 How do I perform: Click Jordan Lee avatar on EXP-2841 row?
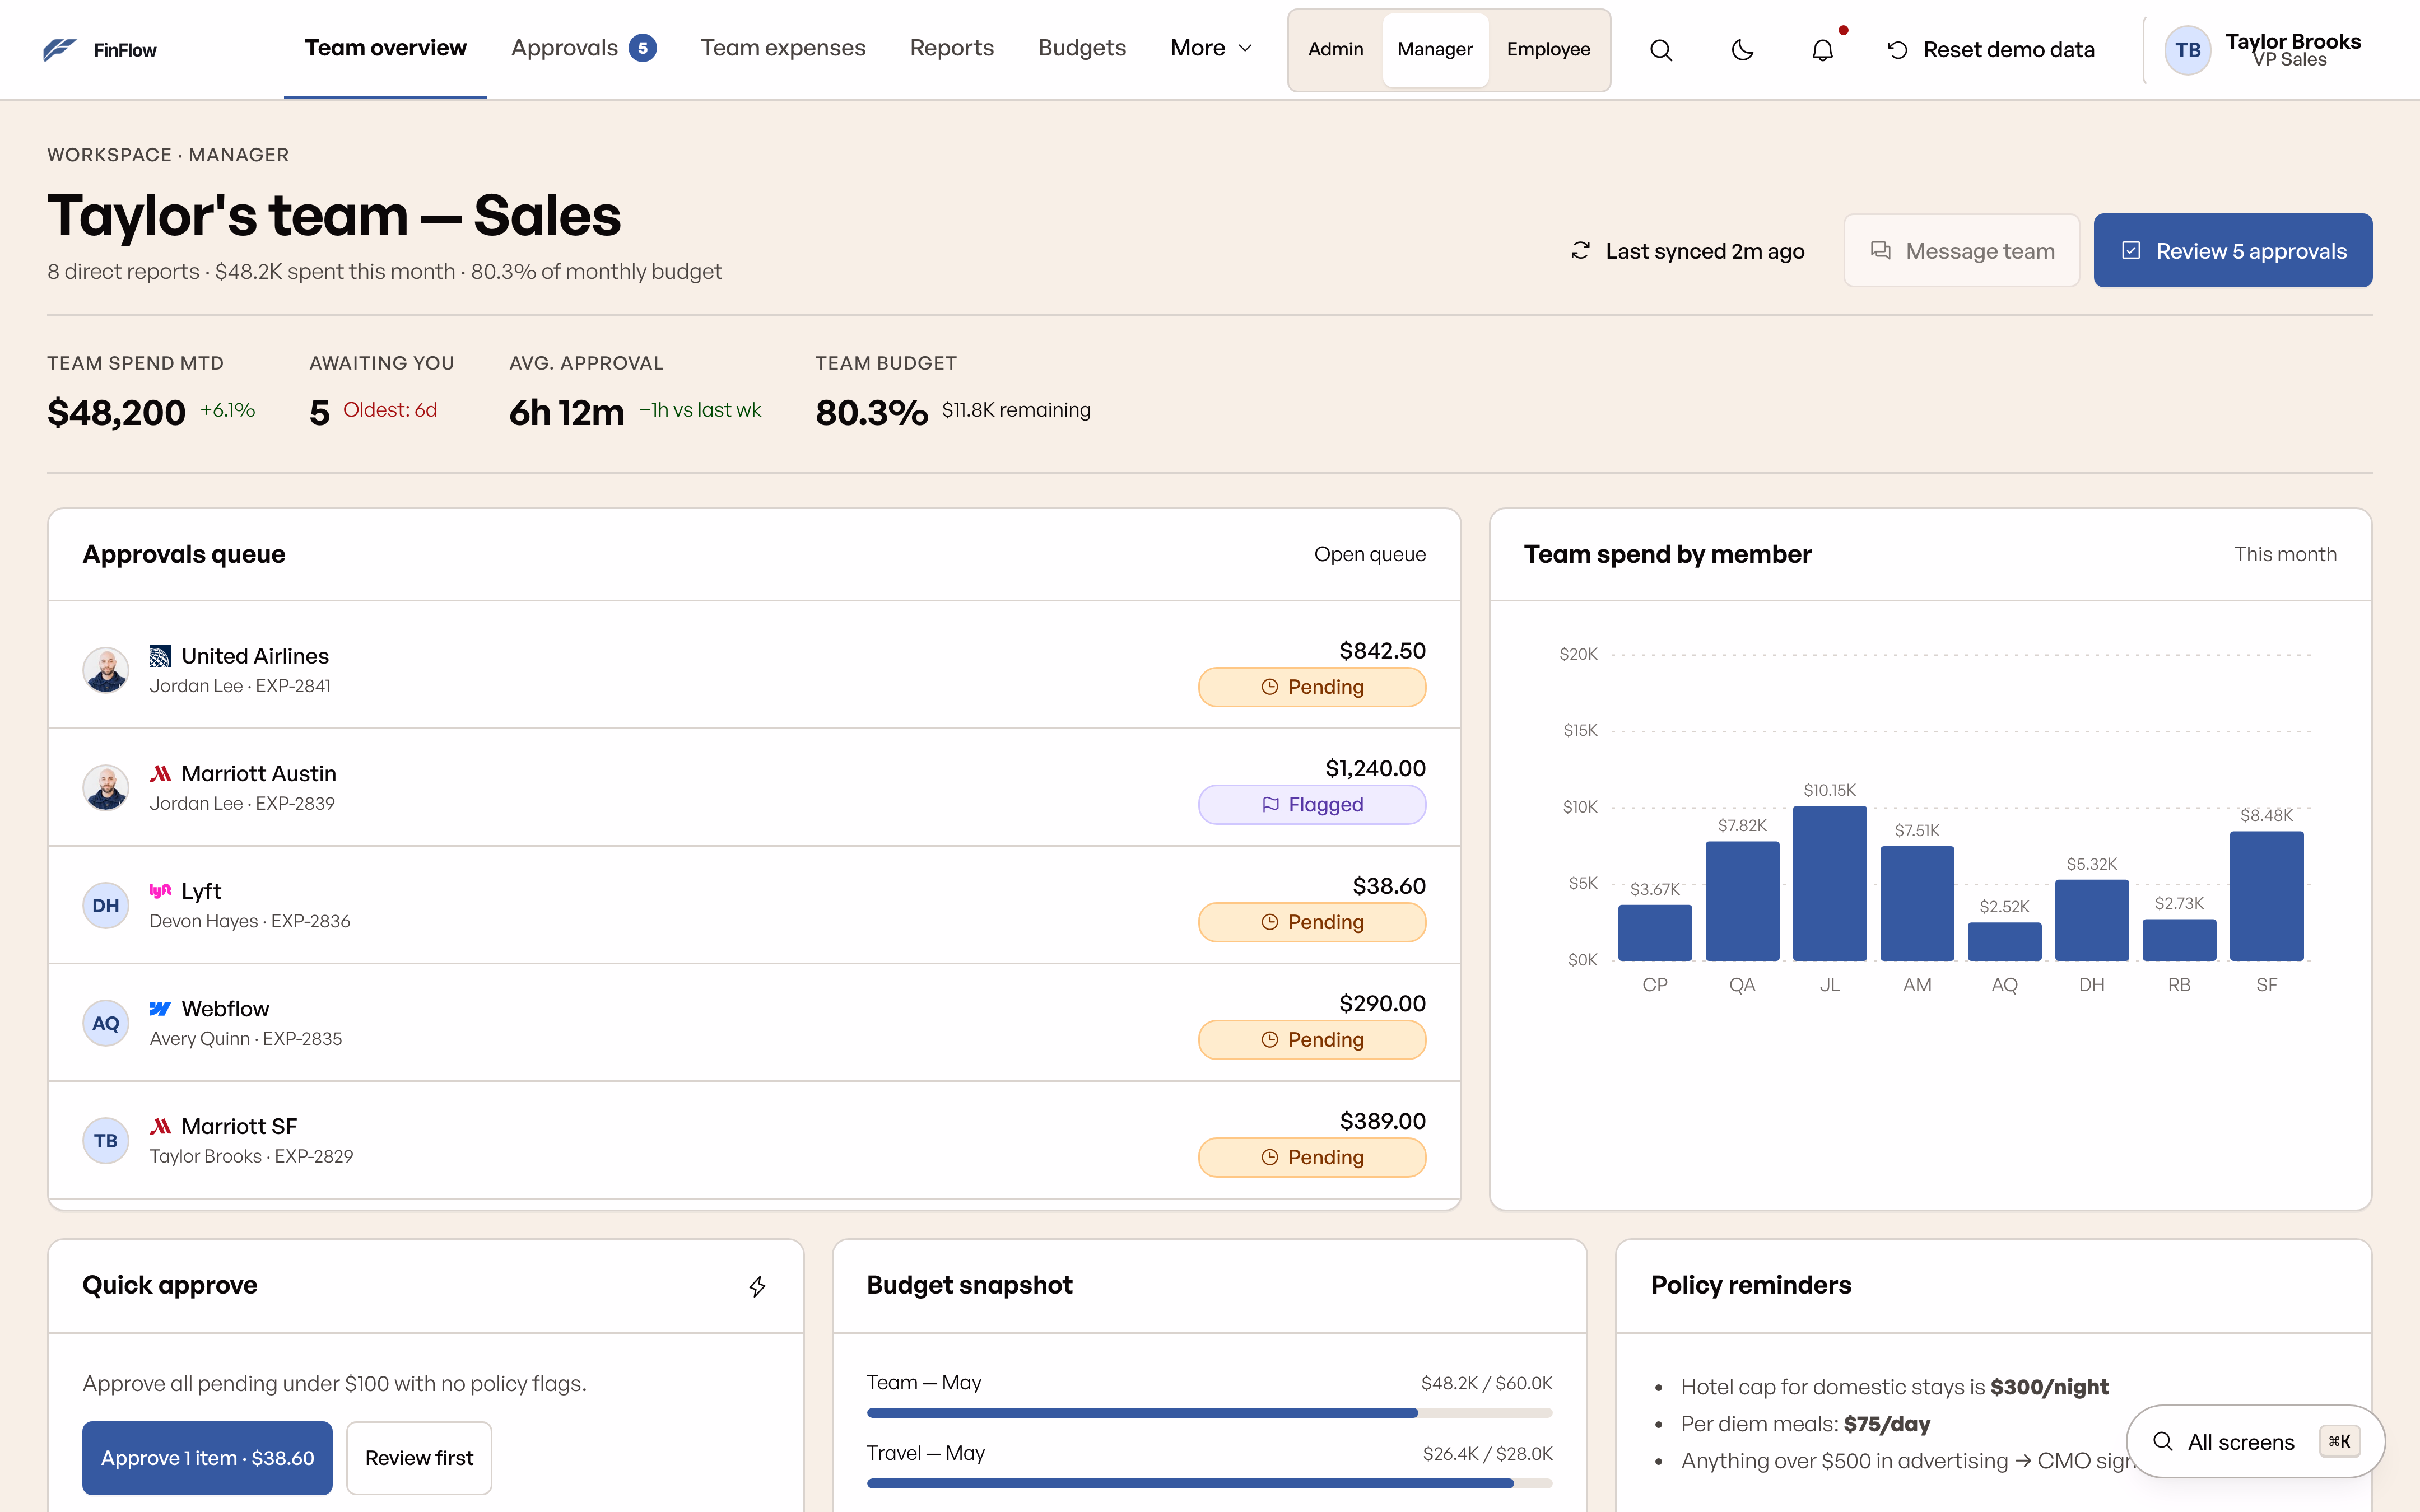pos(106,670)
